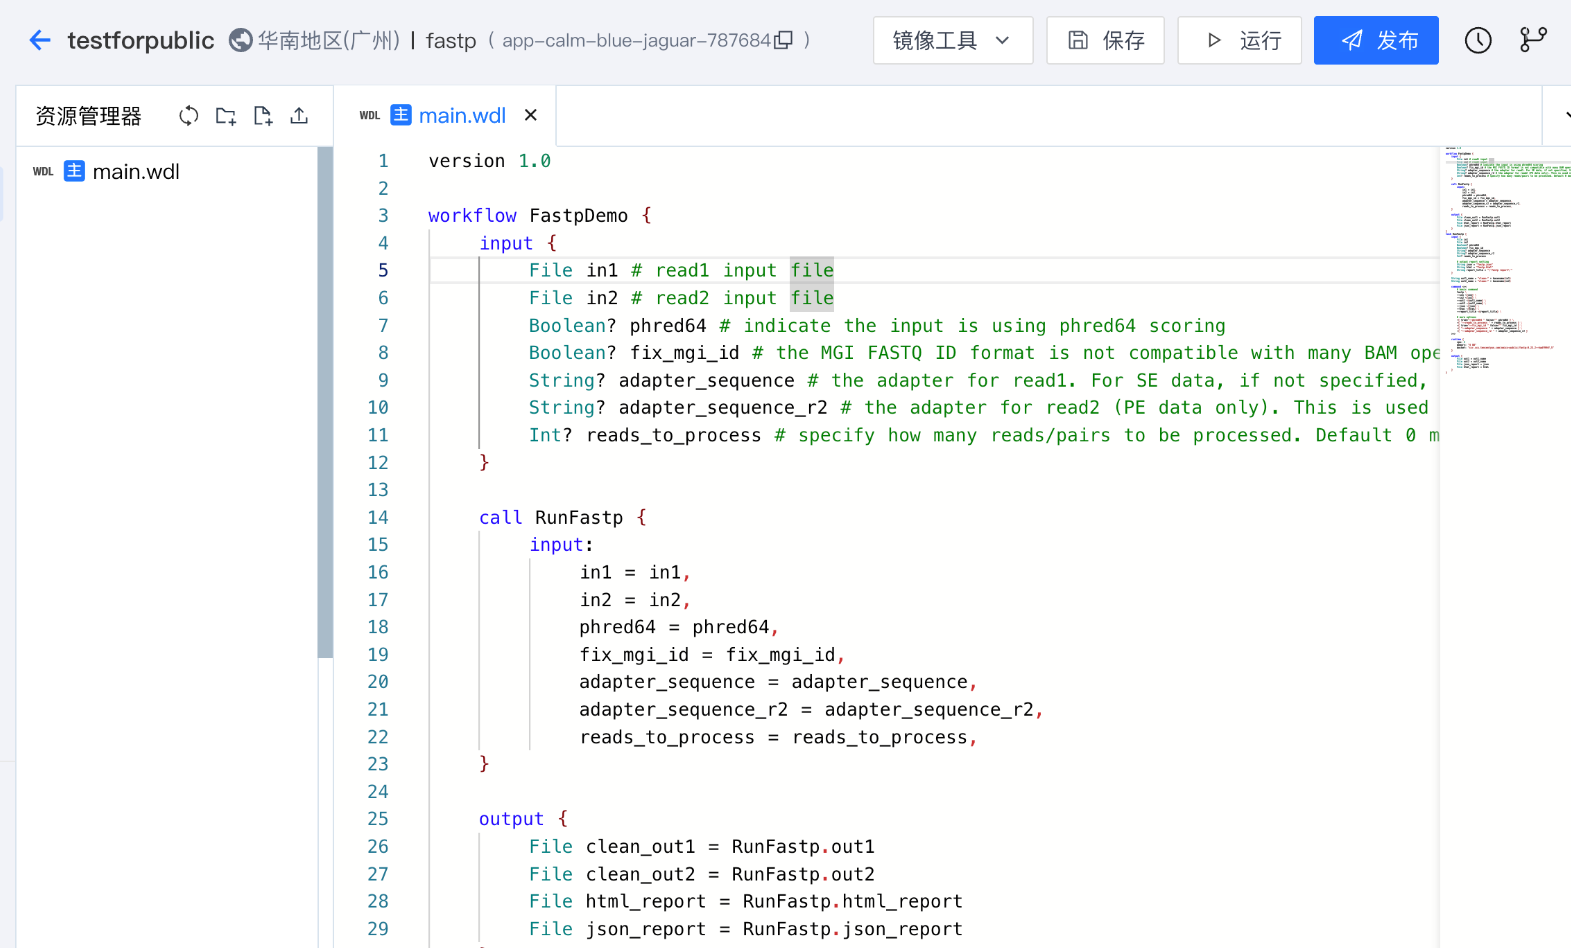Click line number 14 in the gutter

tap(377, 518)
